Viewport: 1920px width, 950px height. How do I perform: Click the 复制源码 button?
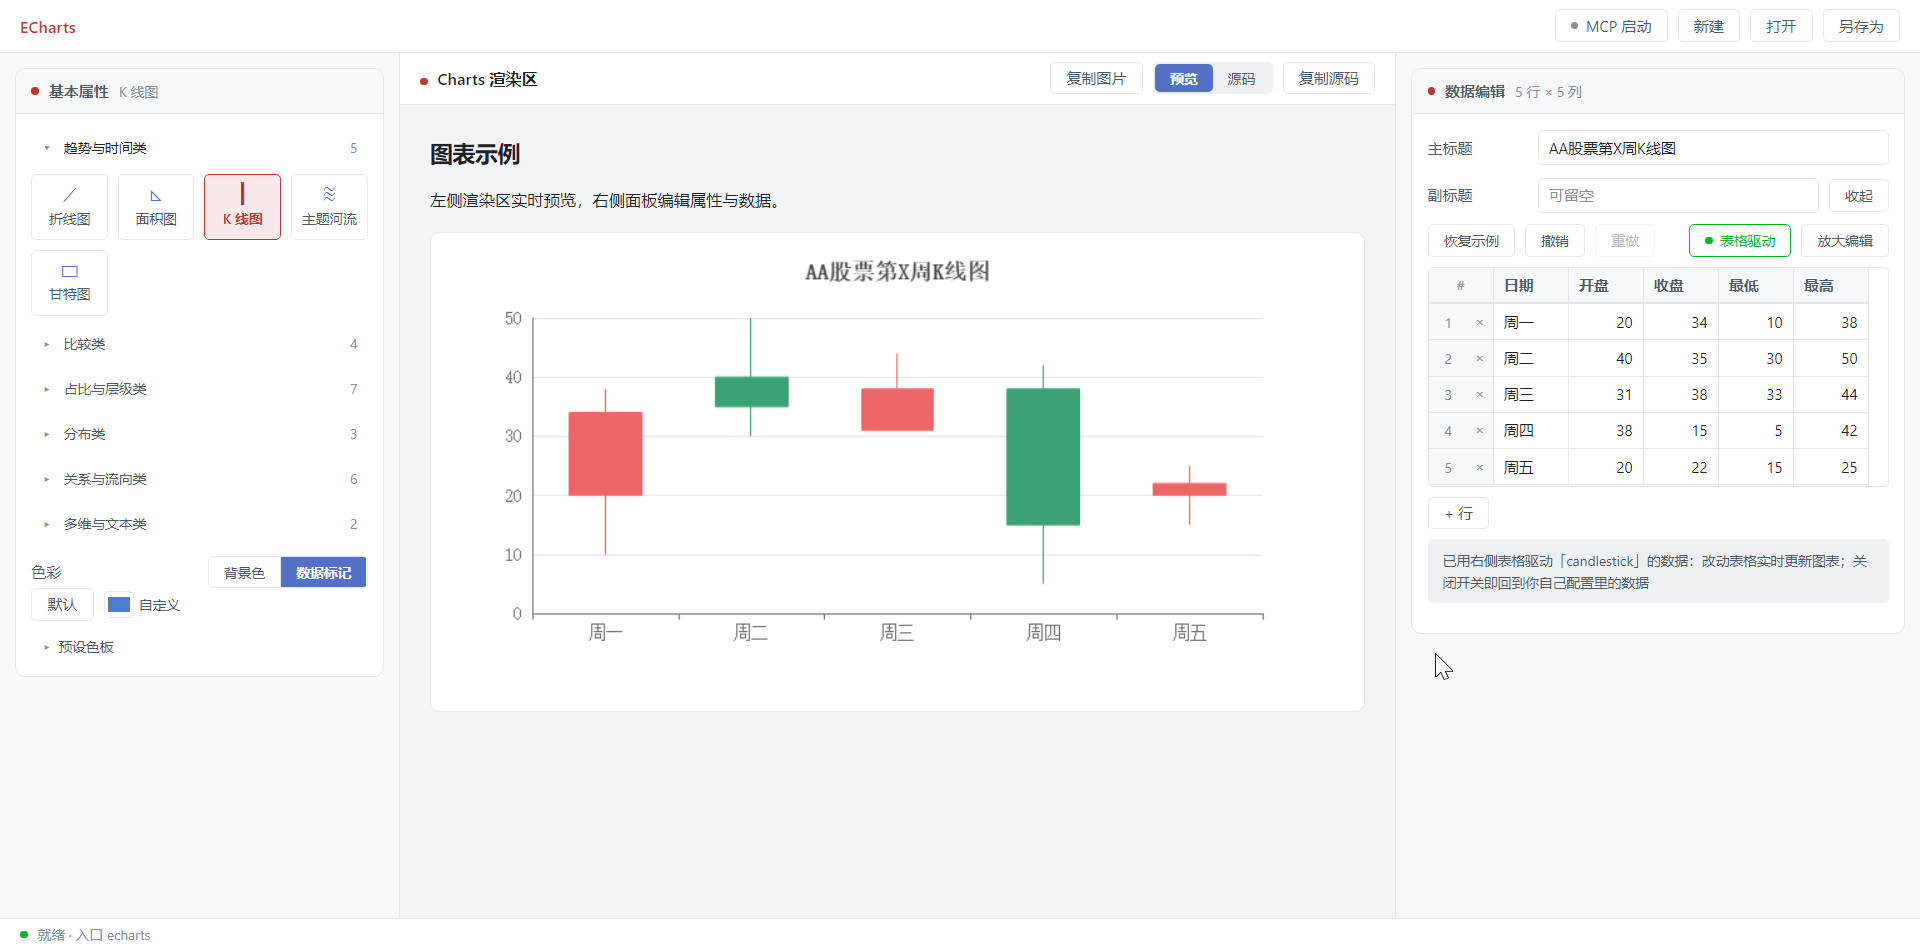click(1328, 79)
